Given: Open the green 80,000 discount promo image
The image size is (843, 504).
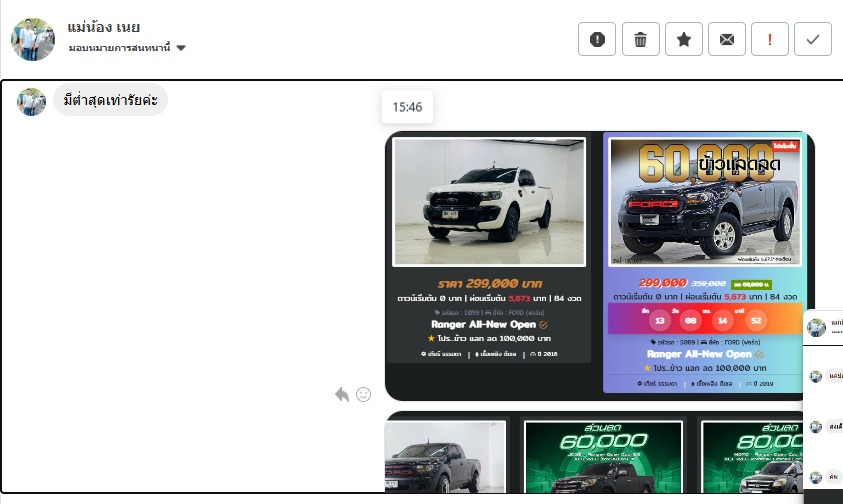Looking at the screenshot, I should 752,457.
